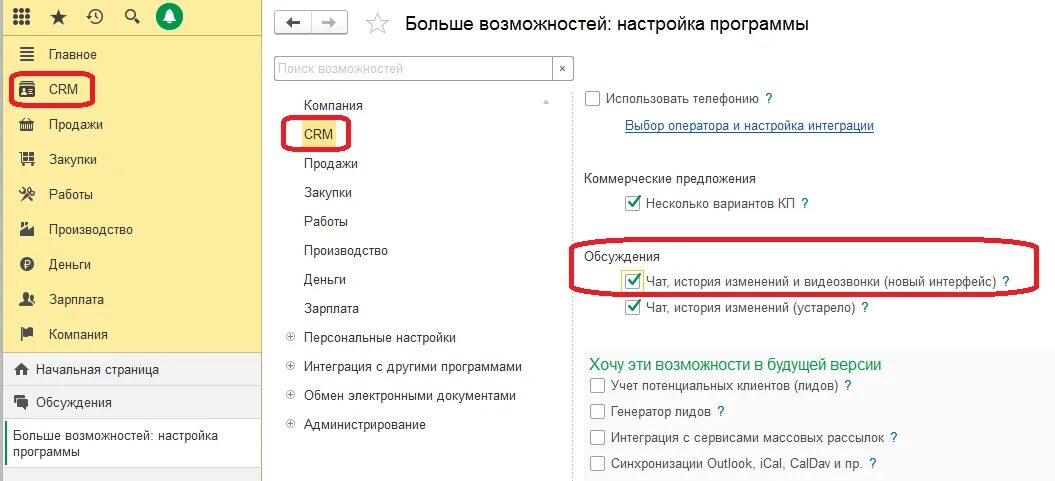Select CRM in settings list
1055x481 pixels.
point(318,134)
